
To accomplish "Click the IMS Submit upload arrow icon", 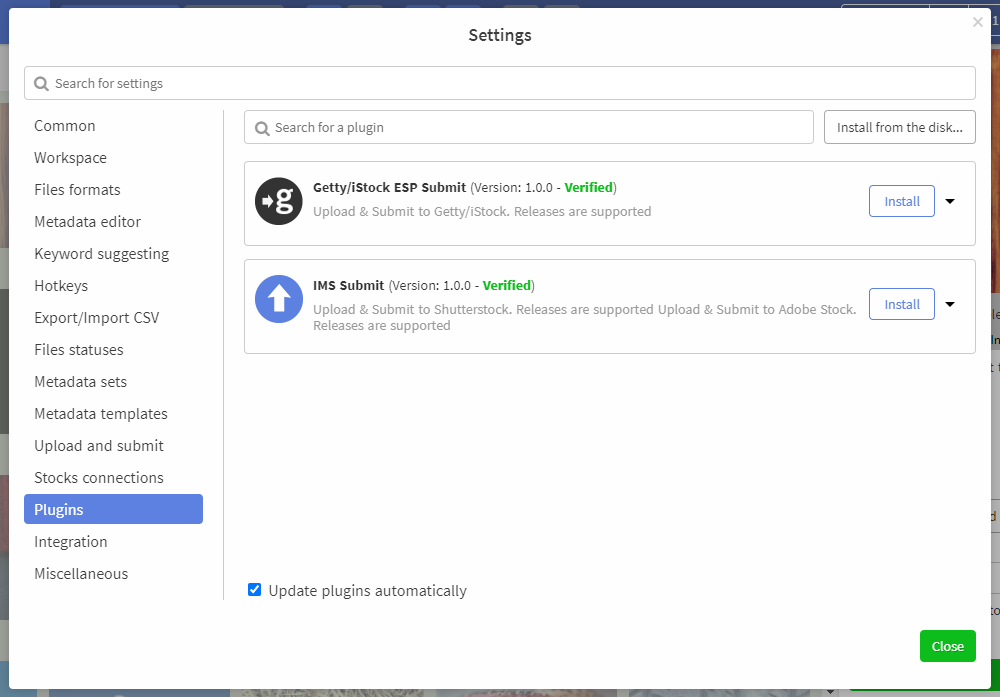I will [279, 299].
